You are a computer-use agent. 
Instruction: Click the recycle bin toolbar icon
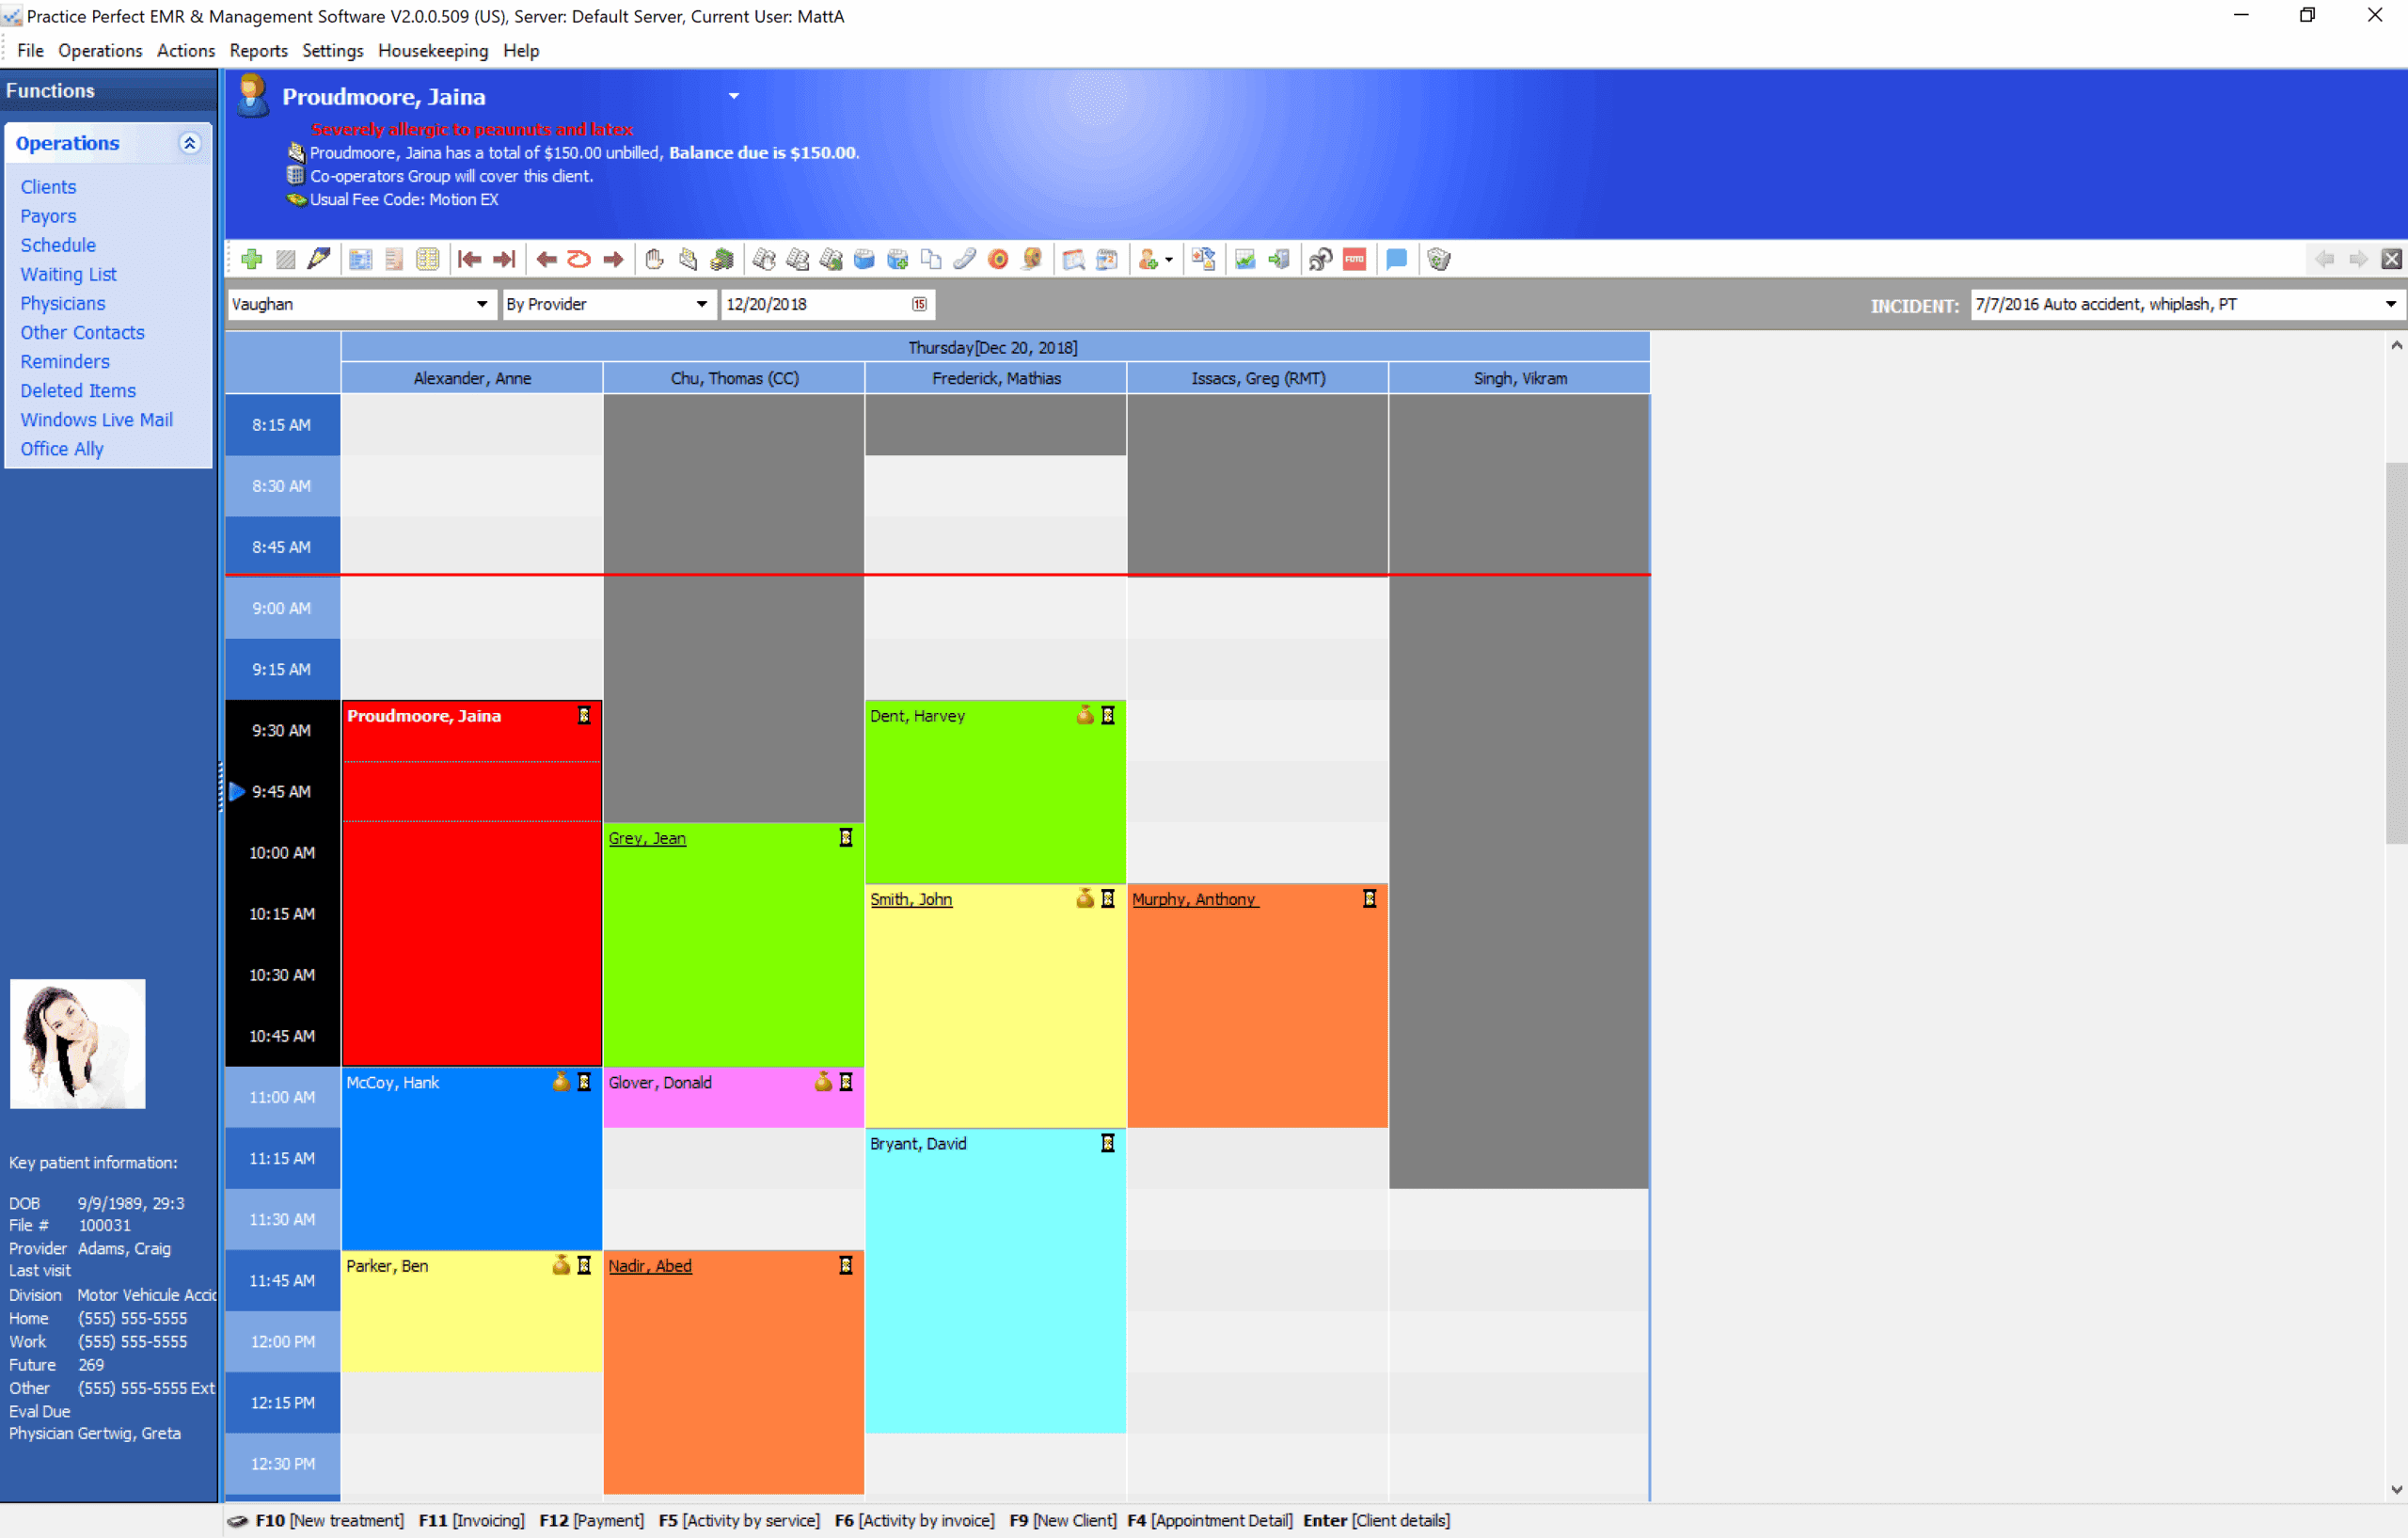(x=1438, y=260)
